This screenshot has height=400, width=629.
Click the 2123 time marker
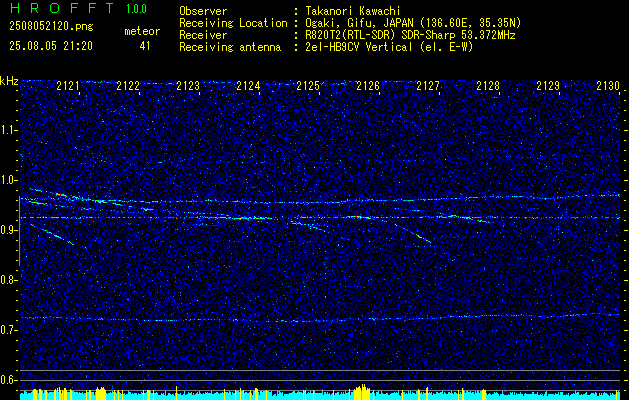click(188, 86)
